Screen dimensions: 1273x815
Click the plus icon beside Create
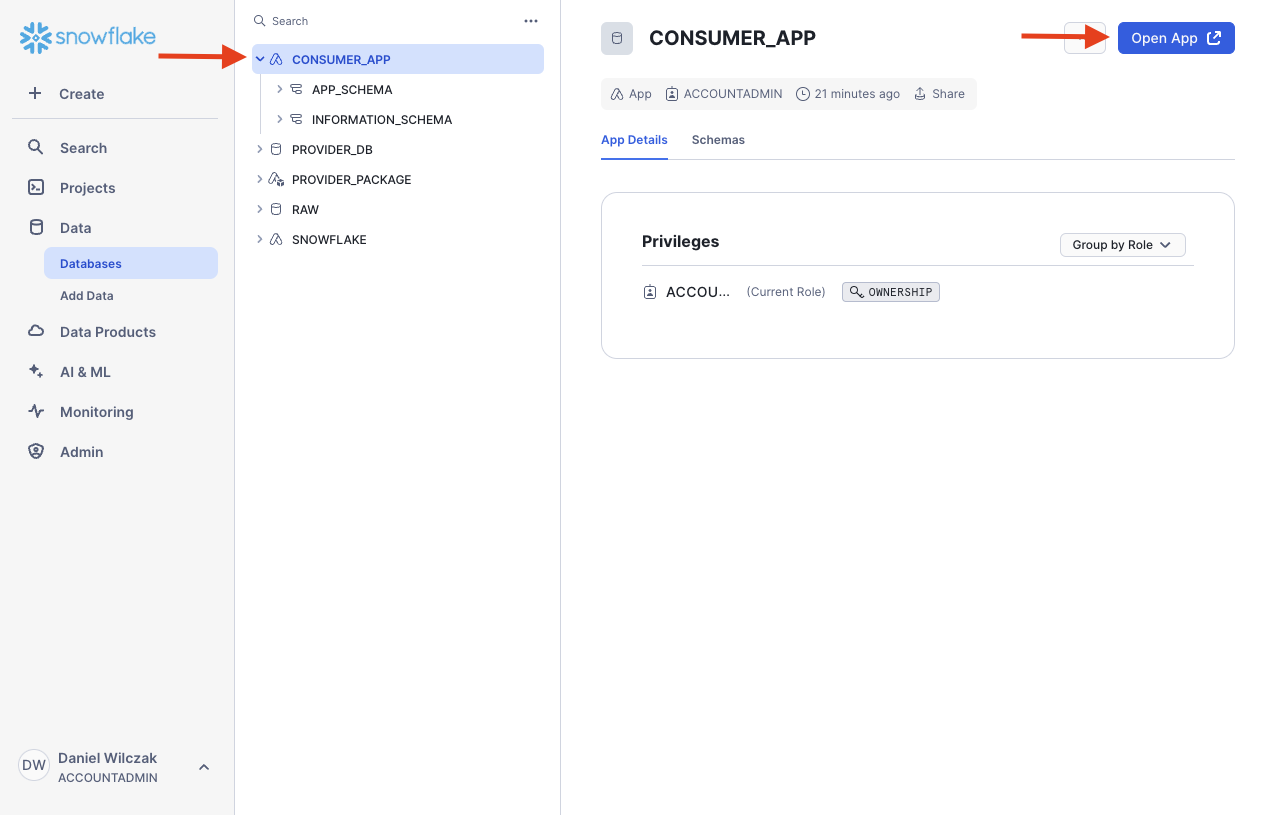pos(35,93)
